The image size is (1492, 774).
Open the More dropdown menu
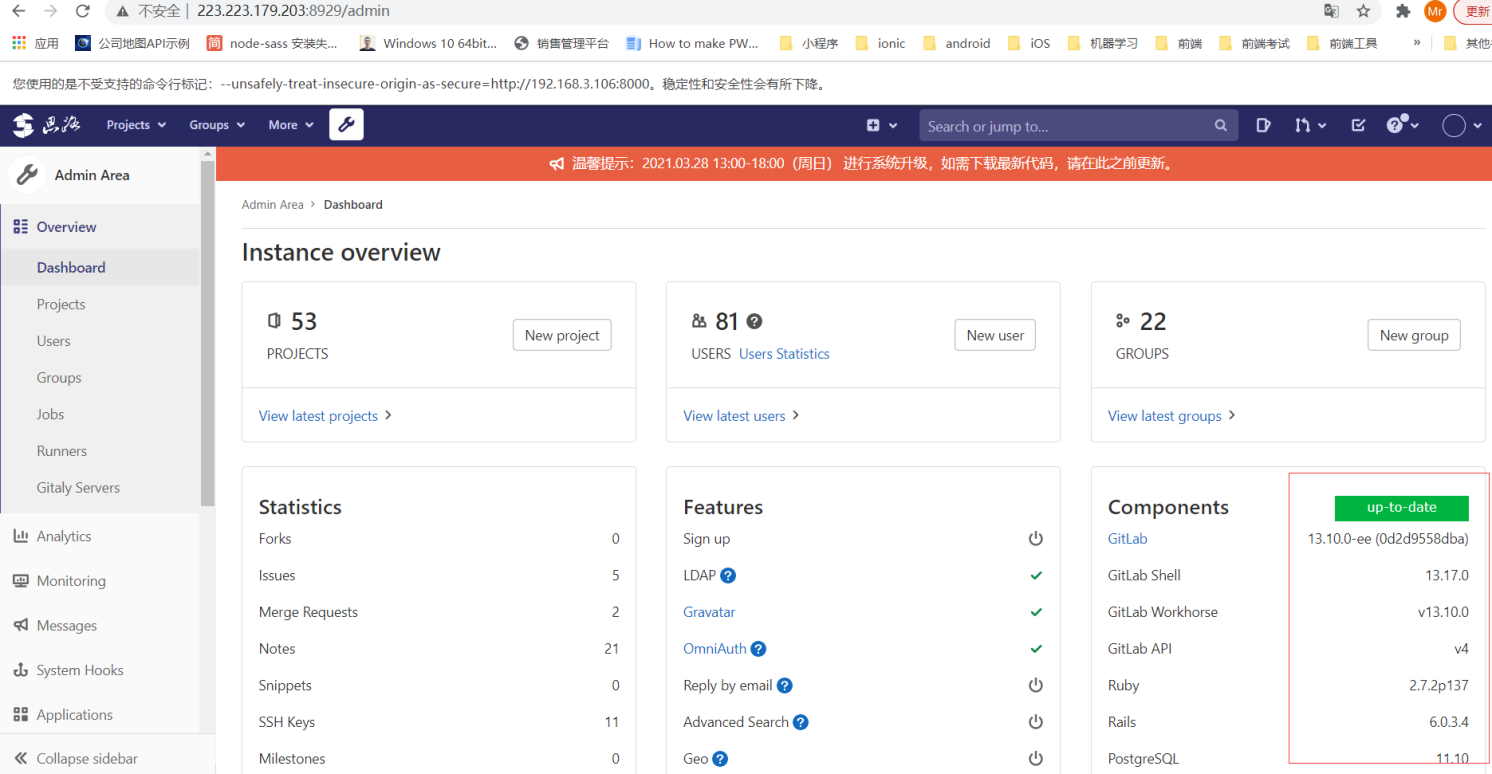coord(290,125)
